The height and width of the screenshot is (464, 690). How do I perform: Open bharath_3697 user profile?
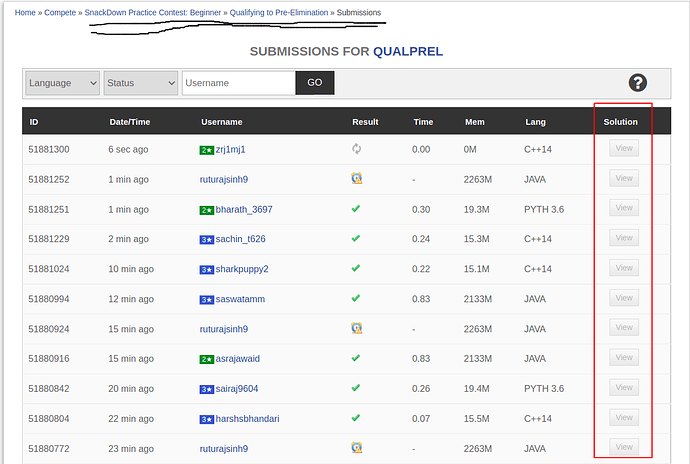click(x=244, y=209)
